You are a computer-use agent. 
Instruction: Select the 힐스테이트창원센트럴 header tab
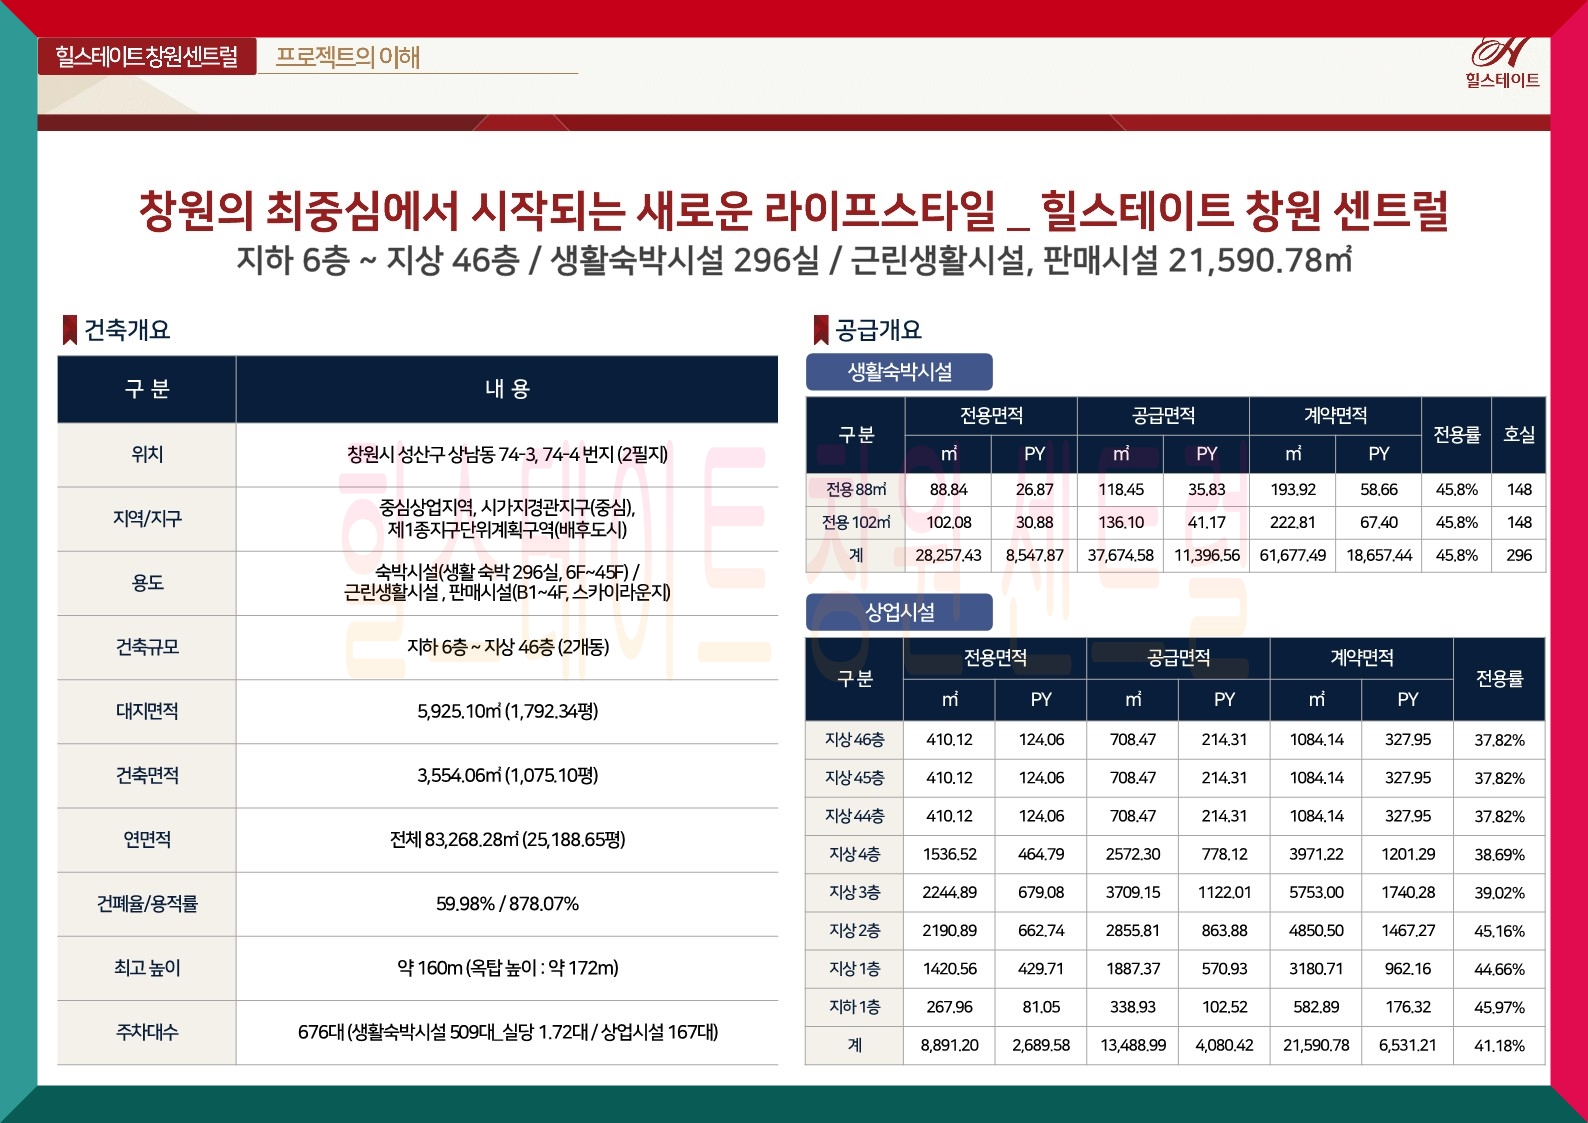147,56
